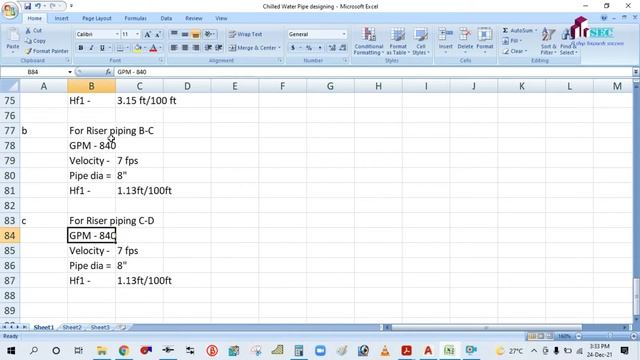Open the Sheet3 tab
This screenshot has height=360, width=640.
point(100,327)
